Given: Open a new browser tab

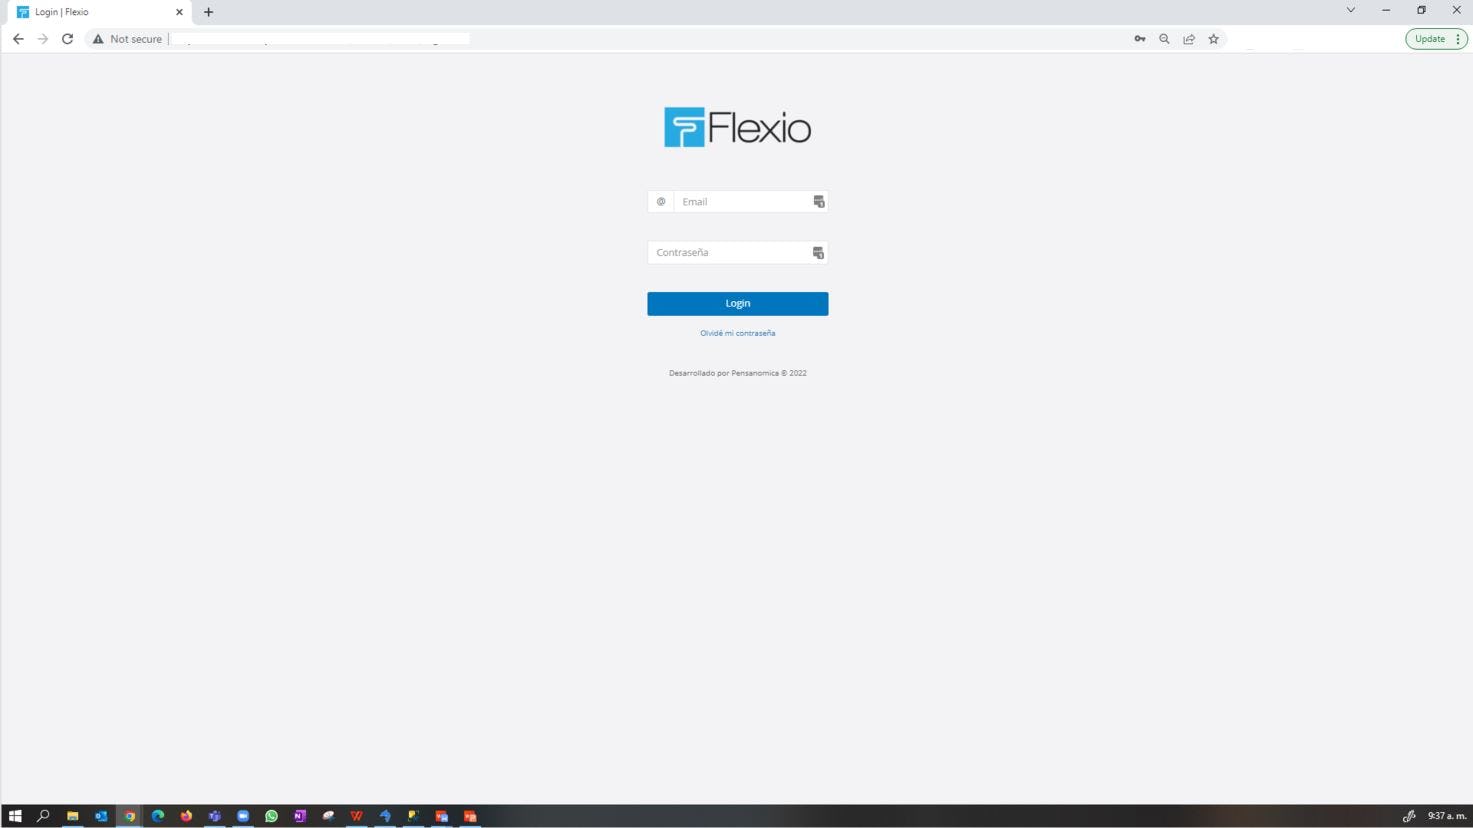Looking at the screenshot, I should pyautogui.click(x=207, y=11).
